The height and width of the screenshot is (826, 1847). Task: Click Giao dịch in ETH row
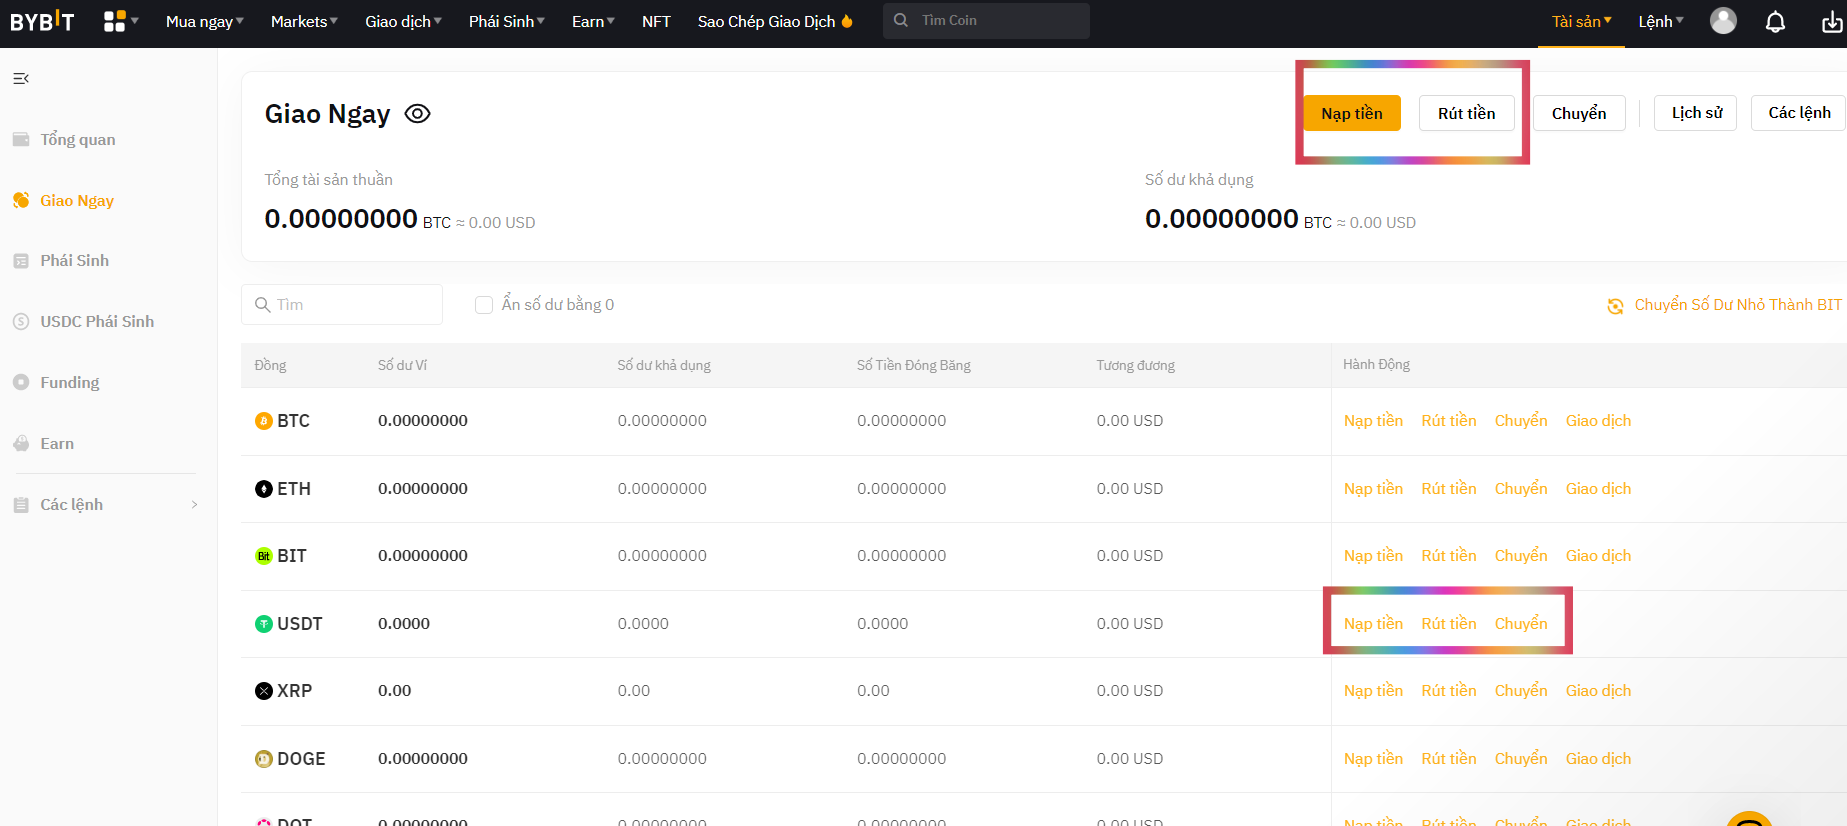click(1598, 489)
